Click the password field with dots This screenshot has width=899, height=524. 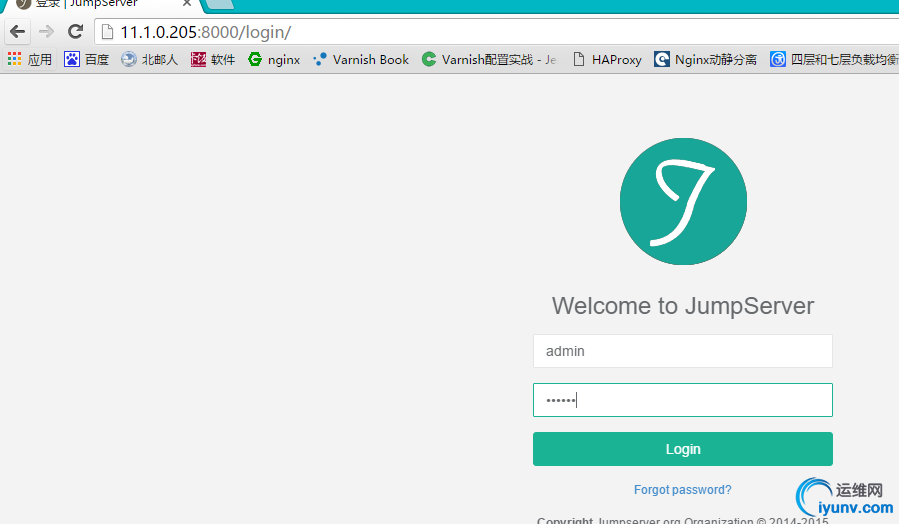[x=683, y=400]
